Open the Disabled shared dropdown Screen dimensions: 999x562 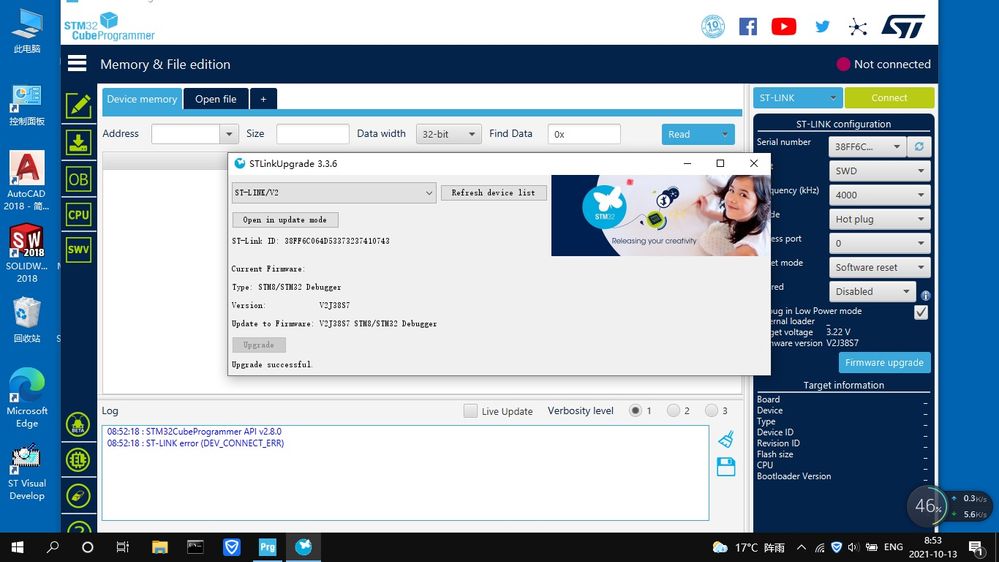(x=872, y=291)
